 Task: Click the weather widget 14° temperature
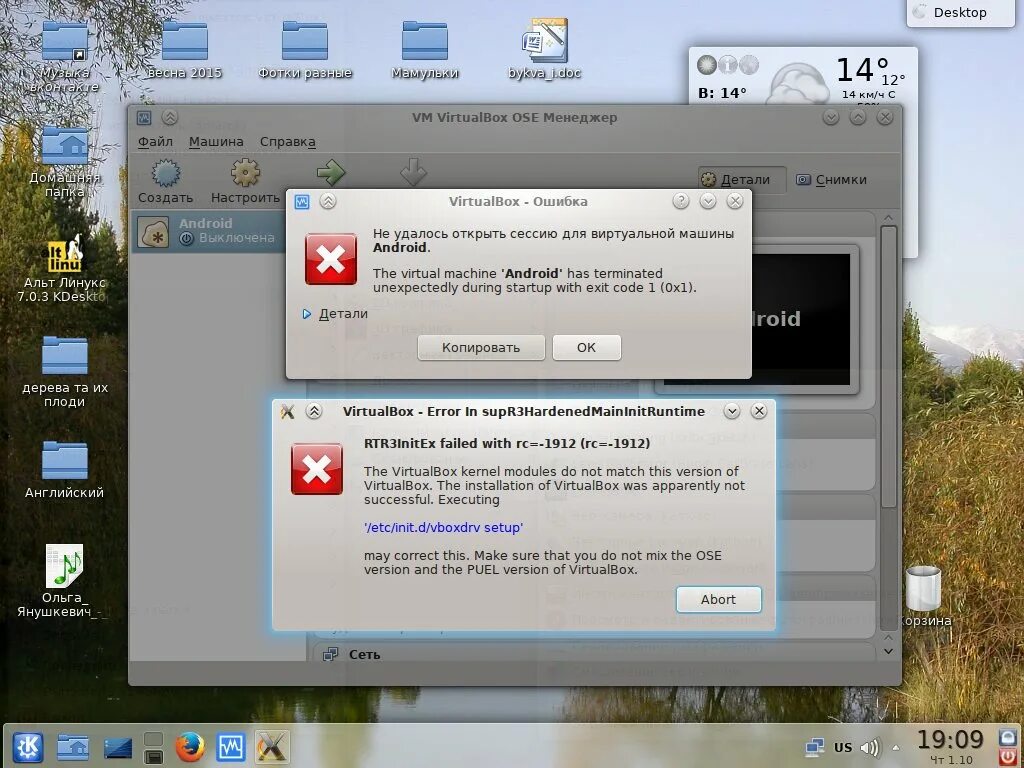click(862, 69)
